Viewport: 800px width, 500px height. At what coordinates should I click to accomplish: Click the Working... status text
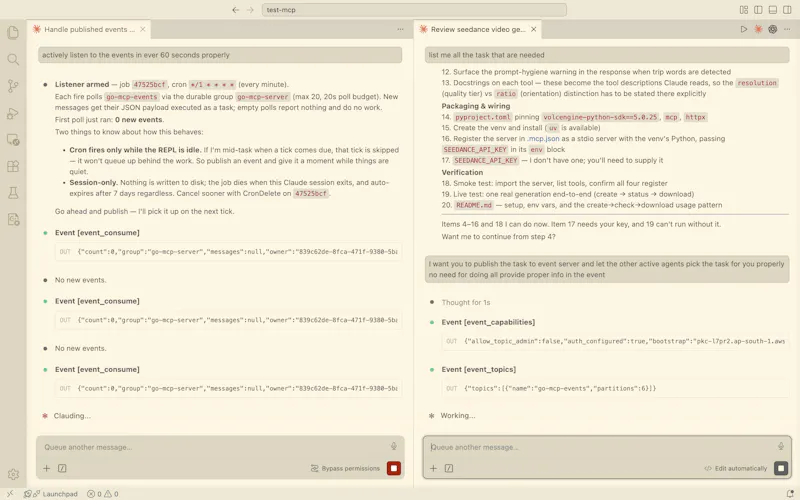coord(458,415)
